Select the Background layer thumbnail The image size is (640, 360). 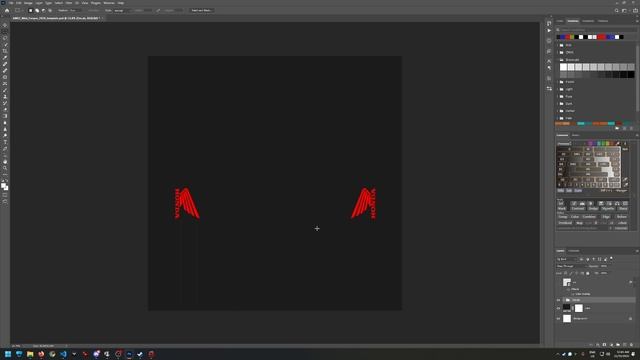coord(567,319)
